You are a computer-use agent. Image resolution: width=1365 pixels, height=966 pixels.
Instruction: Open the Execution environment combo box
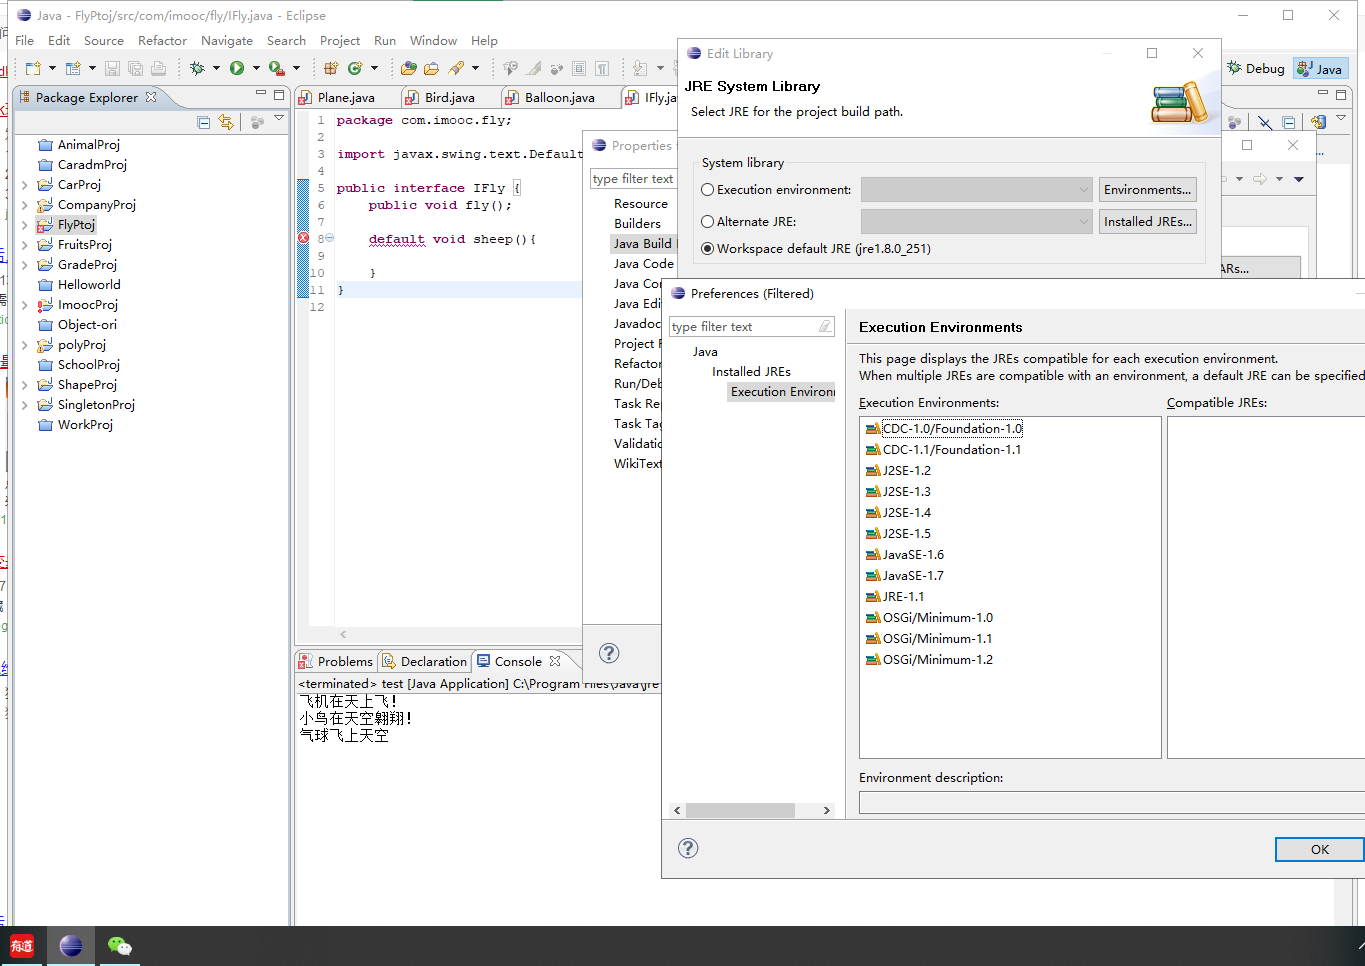977,189
